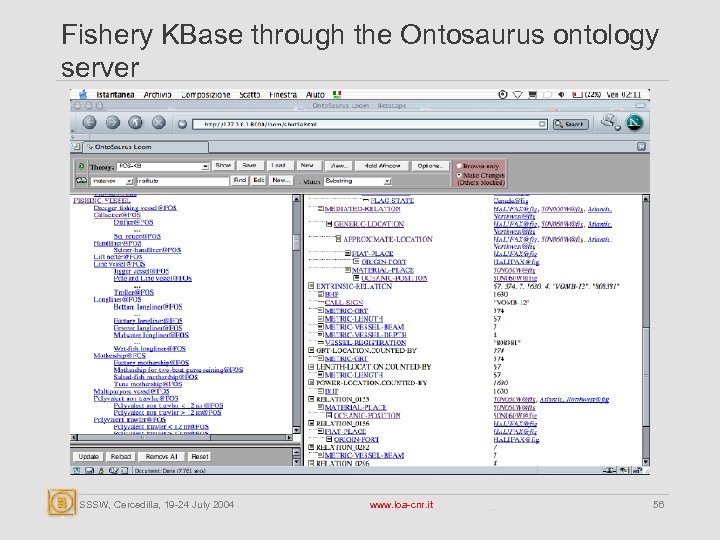Click the Netscape Reload page button
Viewport: 720px width, 540px height.
[x=135, y=123]
